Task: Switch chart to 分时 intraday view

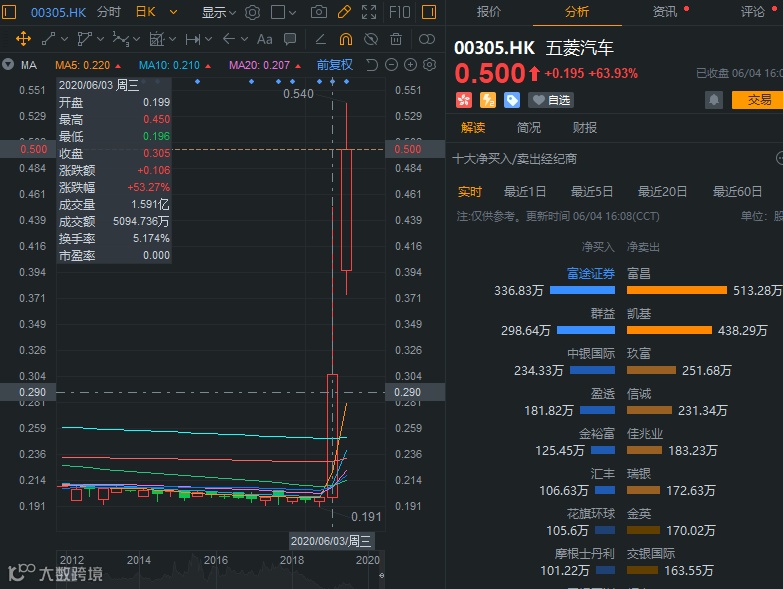Action: click(109, 12)
